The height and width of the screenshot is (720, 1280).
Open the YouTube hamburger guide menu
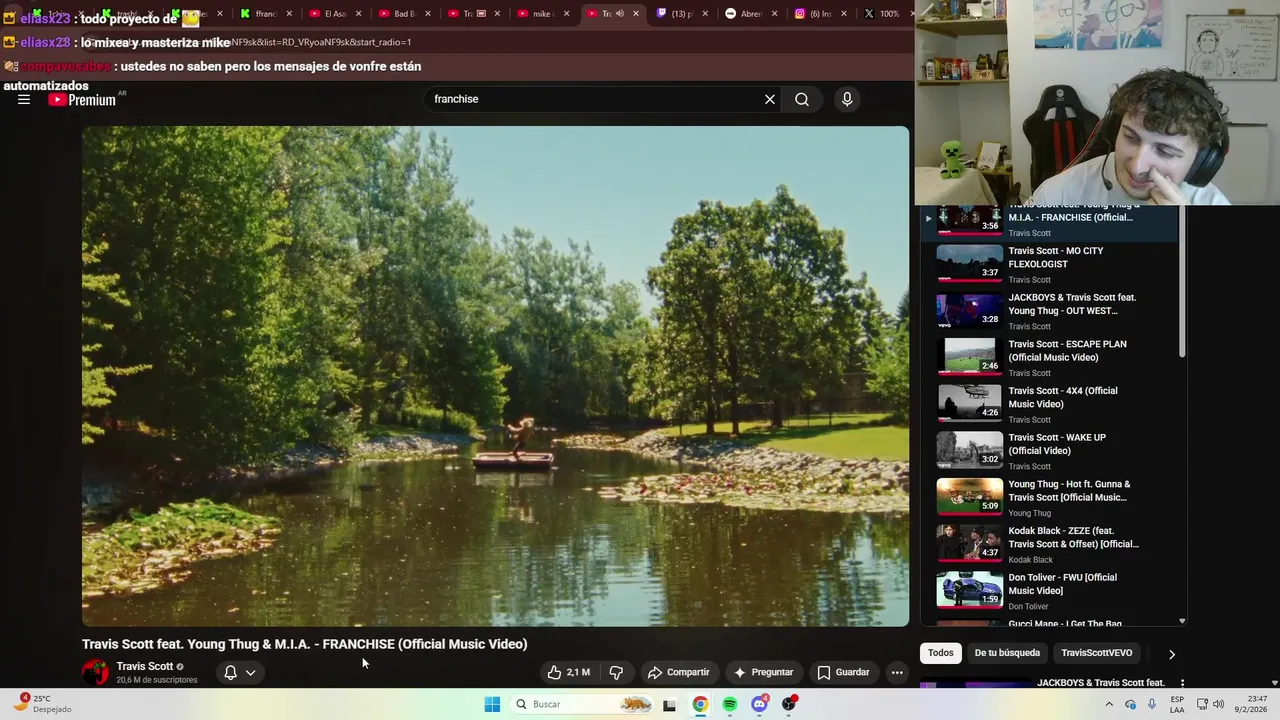tap(24, 99)
